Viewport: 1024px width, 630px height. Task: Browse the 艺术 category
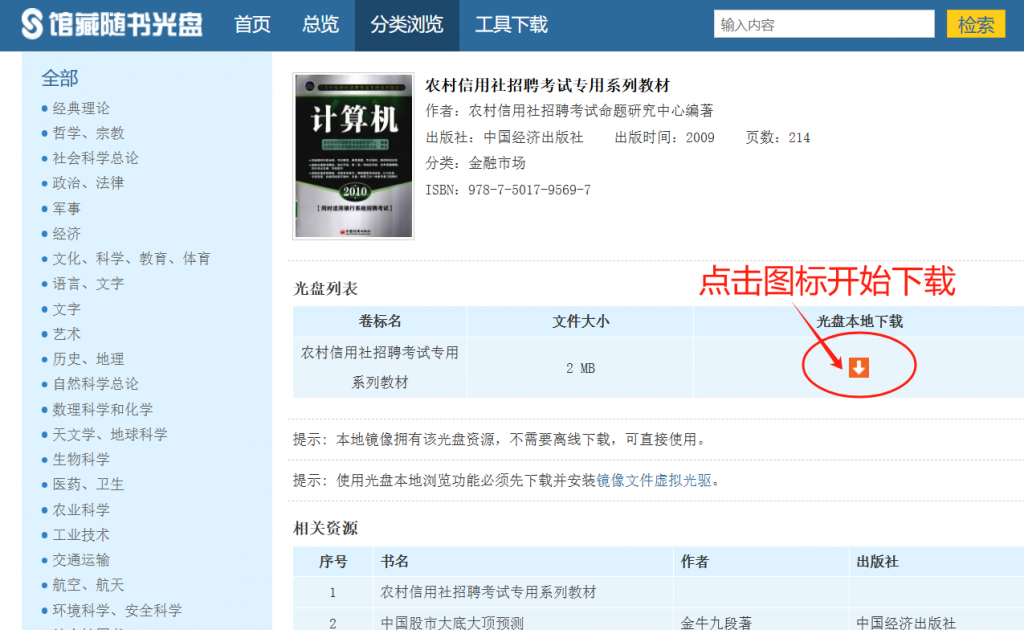coord(66,334)
